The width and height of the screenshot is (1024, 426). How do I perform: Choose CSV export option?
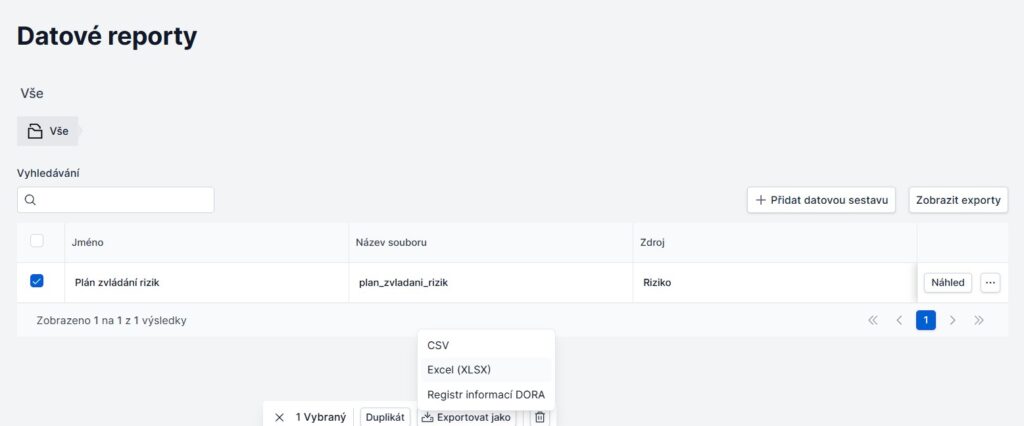click(438, 345)
